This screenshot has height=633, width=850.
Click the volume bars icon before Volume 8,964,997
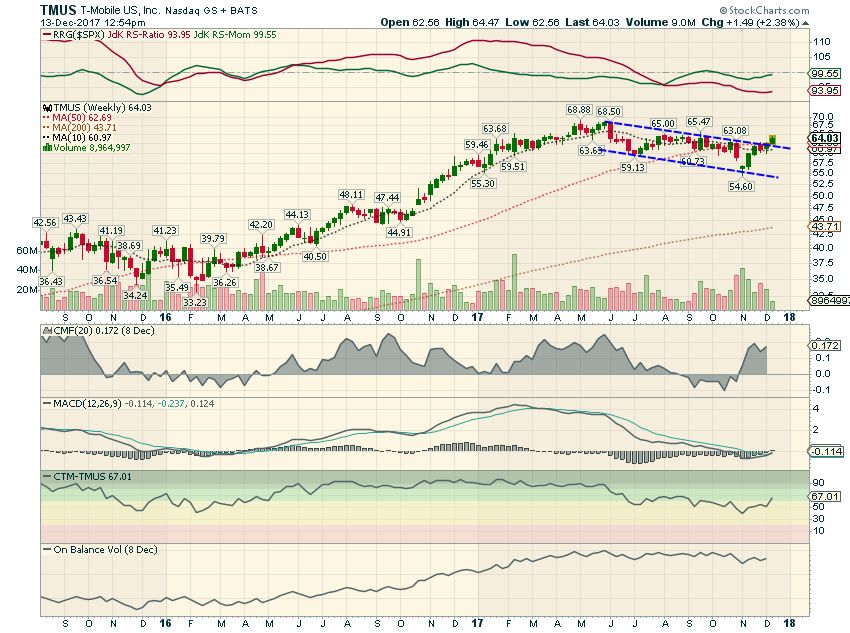47,147
